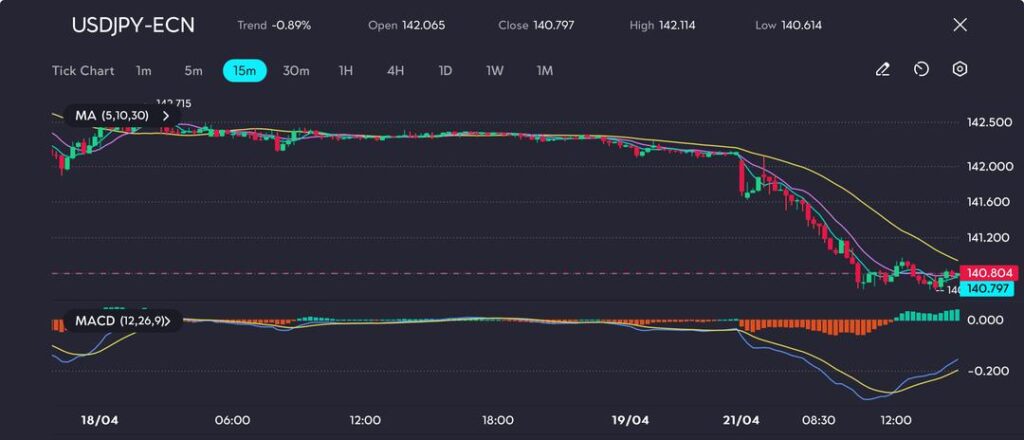
Task: Select the 1M monthly timeframe
Action: (x=545, y=71)
